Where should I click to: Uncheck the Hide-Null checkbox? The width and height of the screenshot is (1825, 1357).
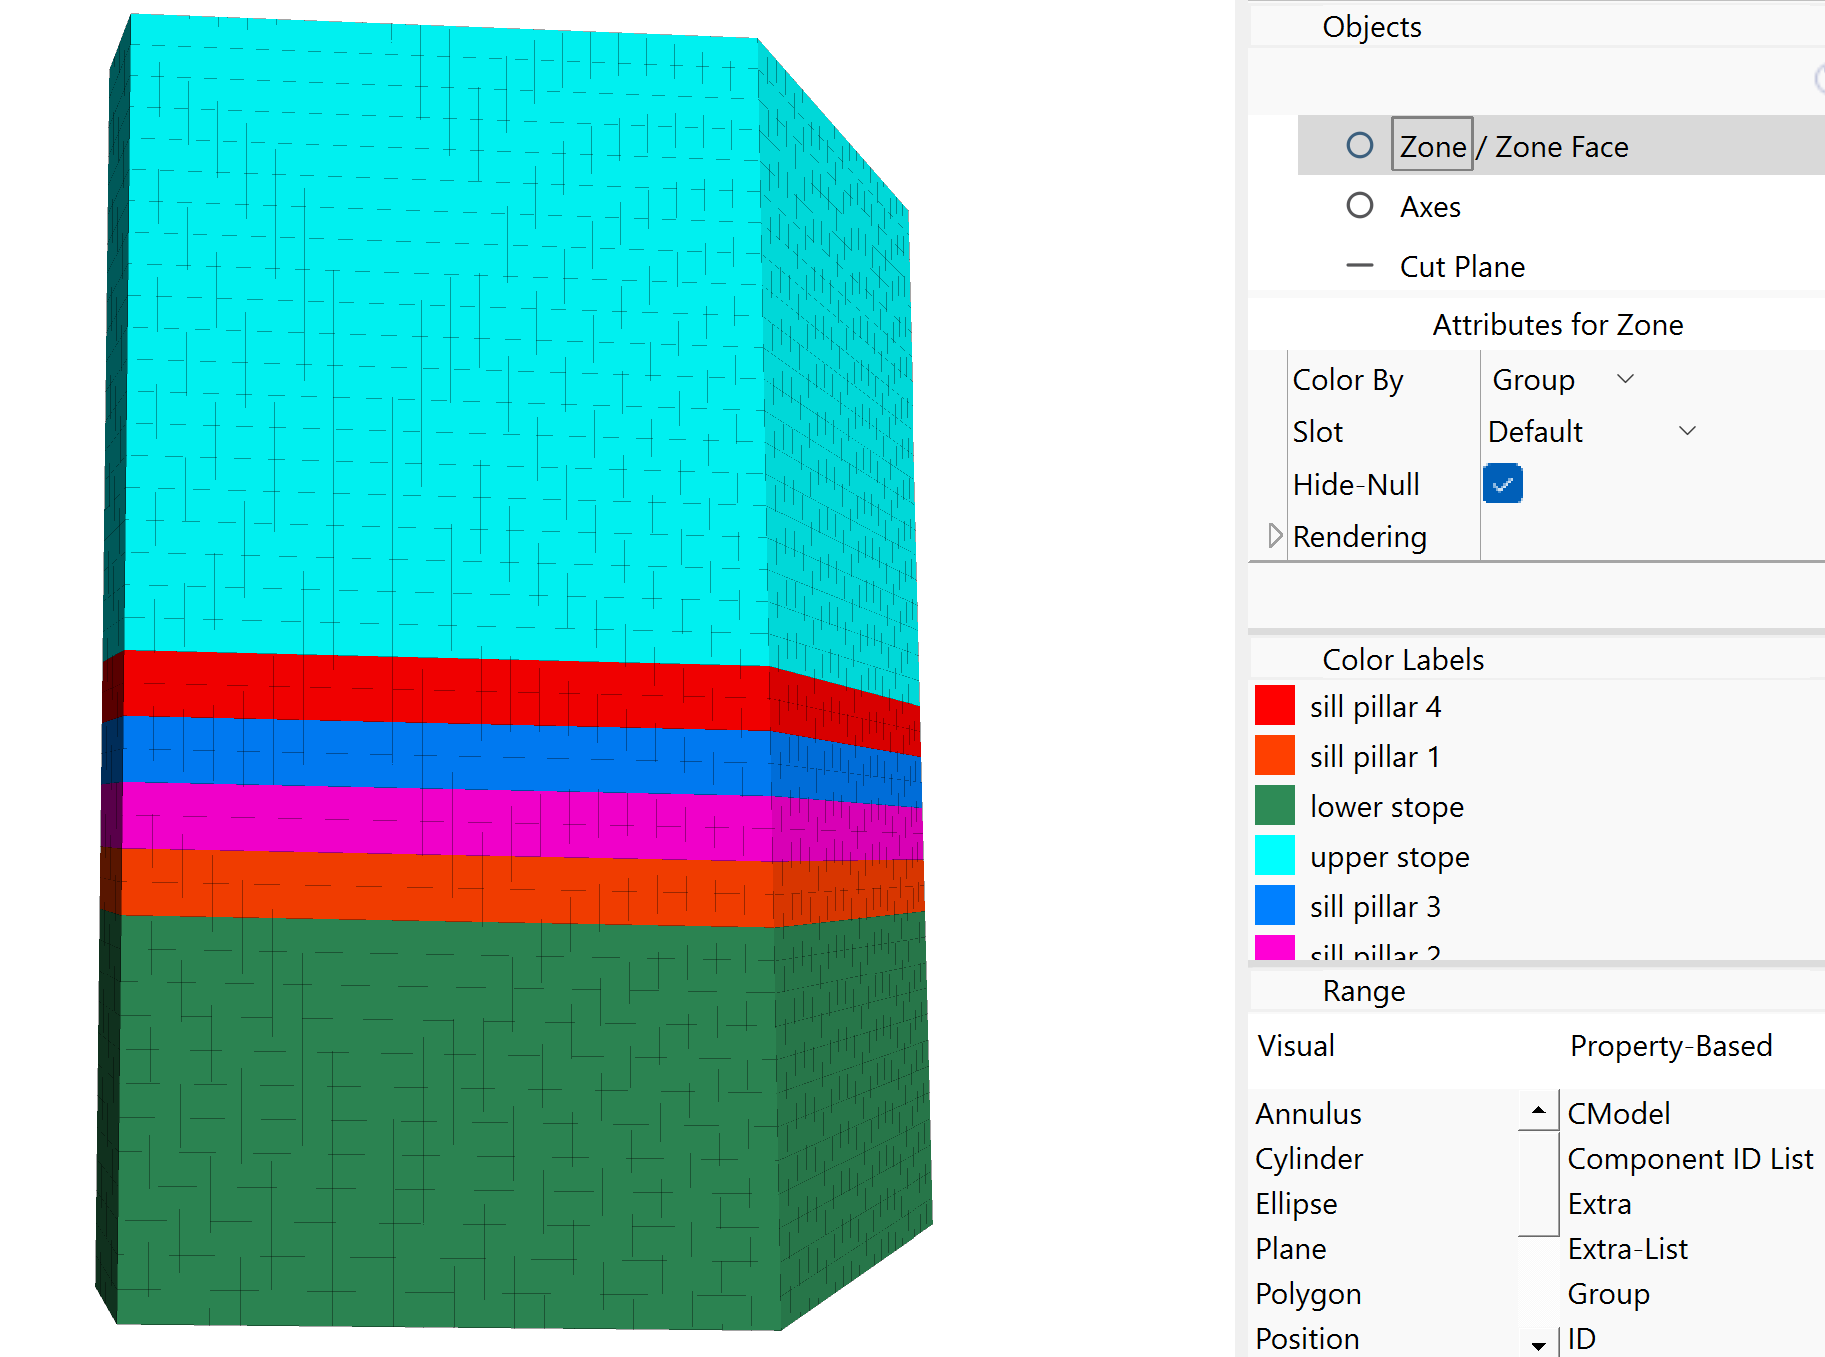1502,484
